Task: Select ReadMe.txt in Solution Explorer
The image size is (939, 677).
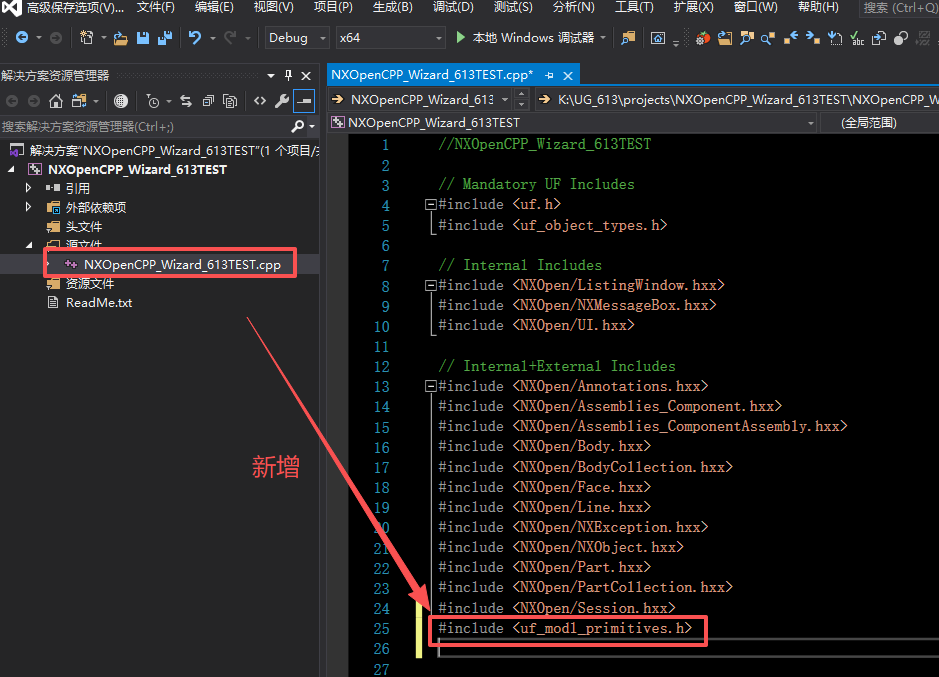Action: [x=99, y=303]
